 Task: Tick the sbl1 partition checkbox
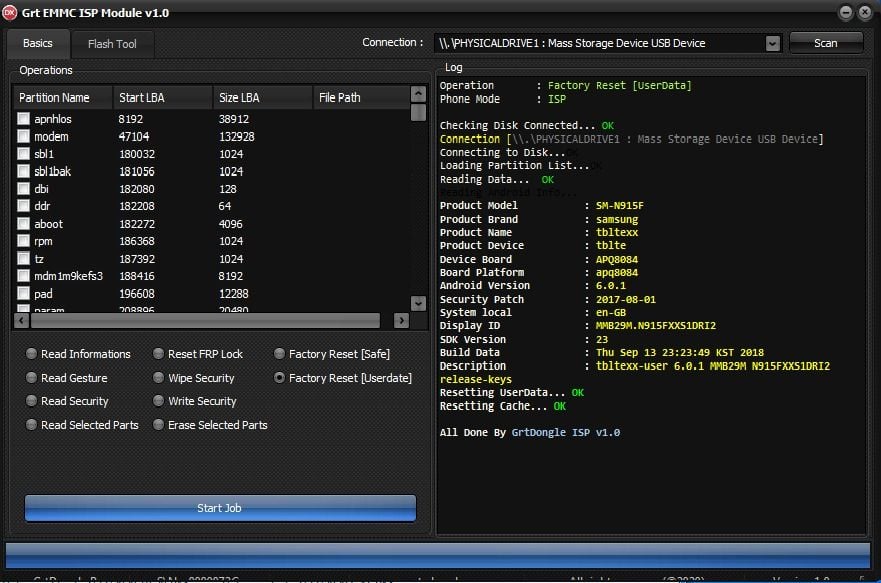click(24, 153)
